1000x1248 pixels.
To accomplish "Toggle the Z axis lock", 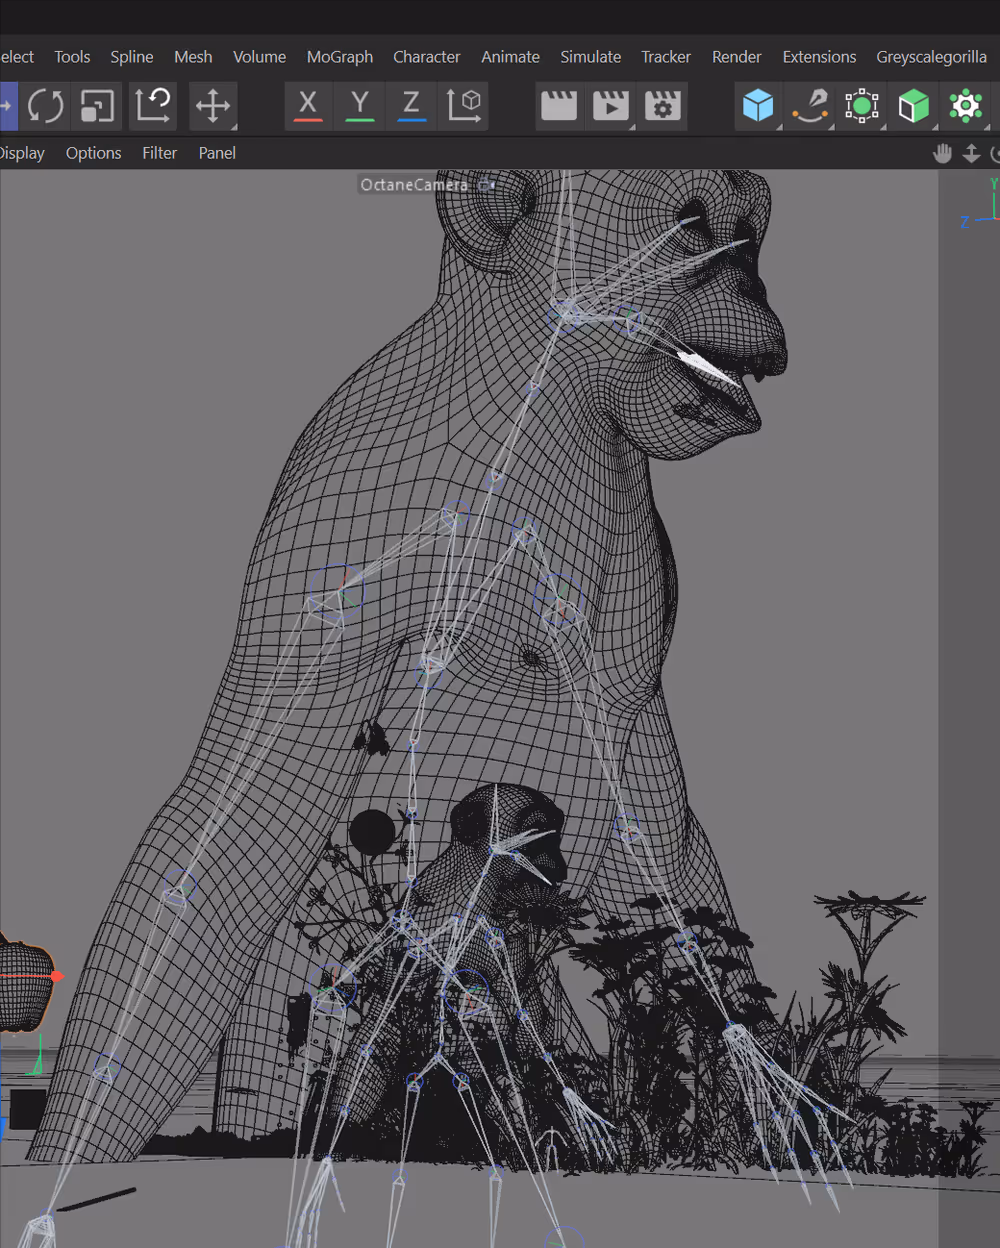I will [411, 106].
